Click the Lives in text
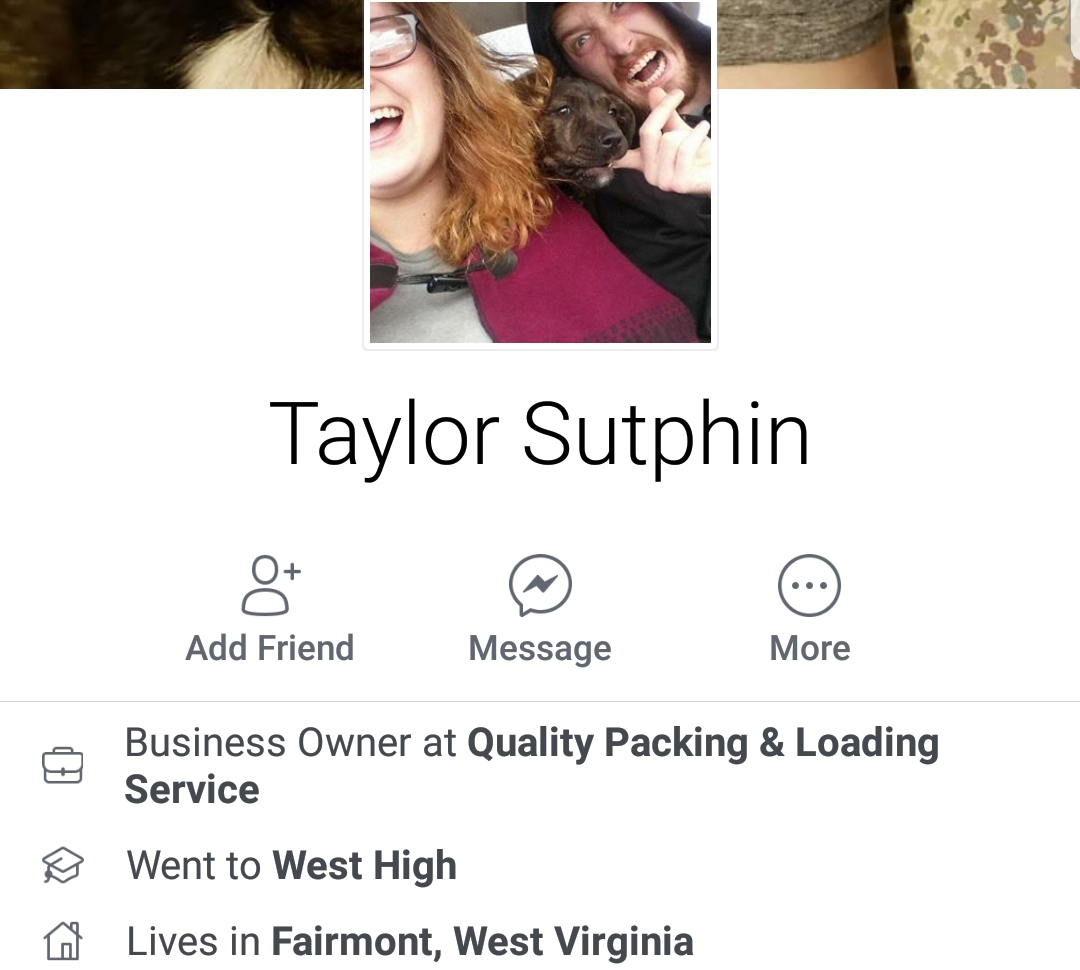Viewport: 1080px width, 970px height. tap(194, 942)
